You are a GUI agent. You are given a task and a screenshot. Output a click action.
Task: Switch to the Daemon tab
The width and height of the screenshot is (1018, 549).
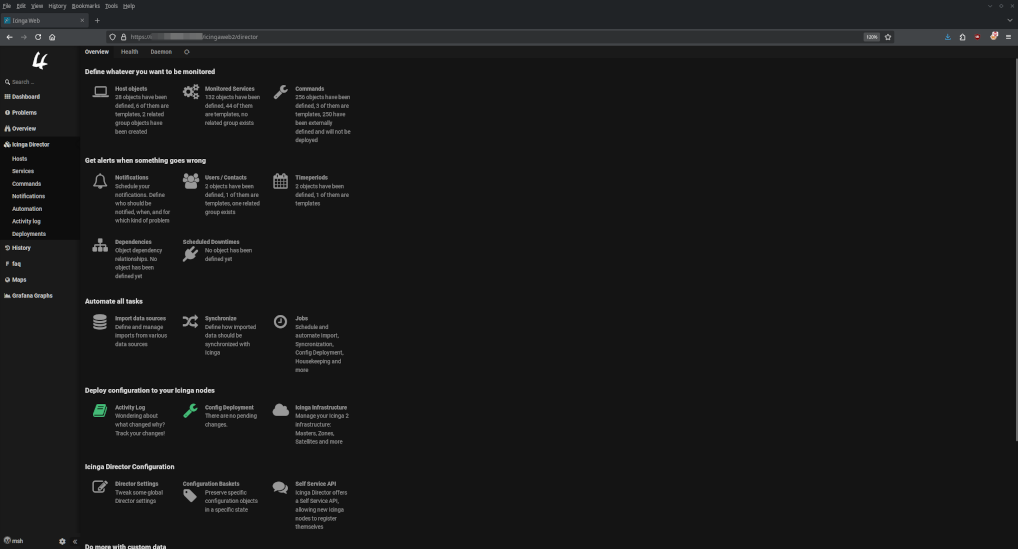coord(161,52)
